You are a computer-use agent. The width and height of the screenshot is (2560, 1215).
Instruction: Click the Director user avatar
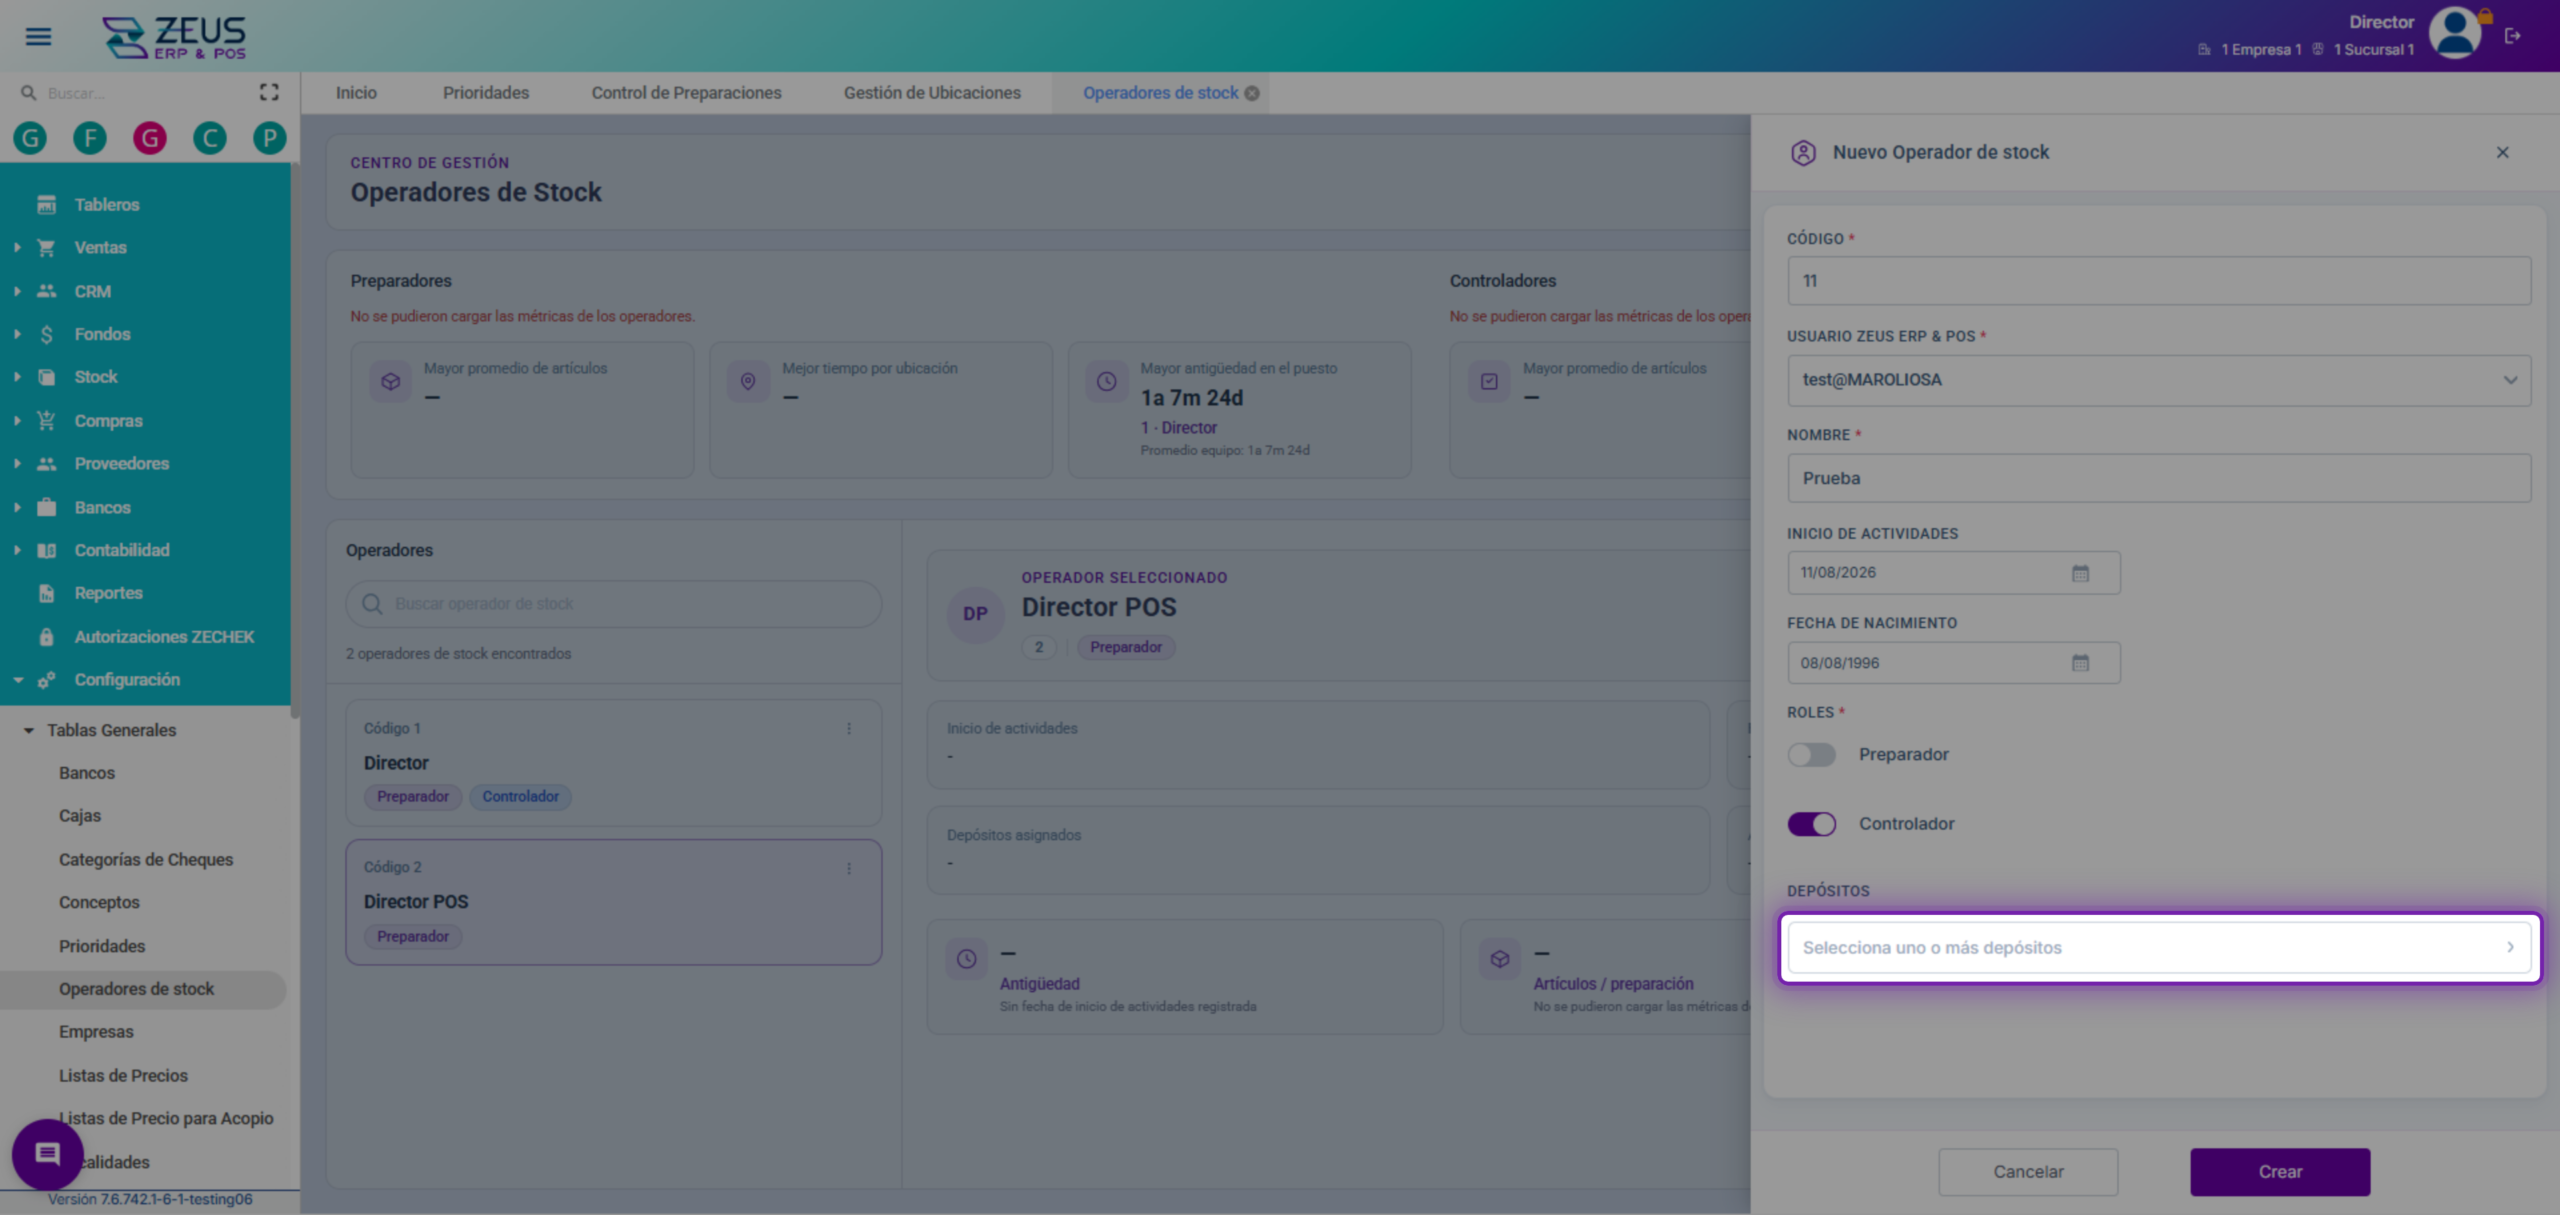coord(2455,34)
